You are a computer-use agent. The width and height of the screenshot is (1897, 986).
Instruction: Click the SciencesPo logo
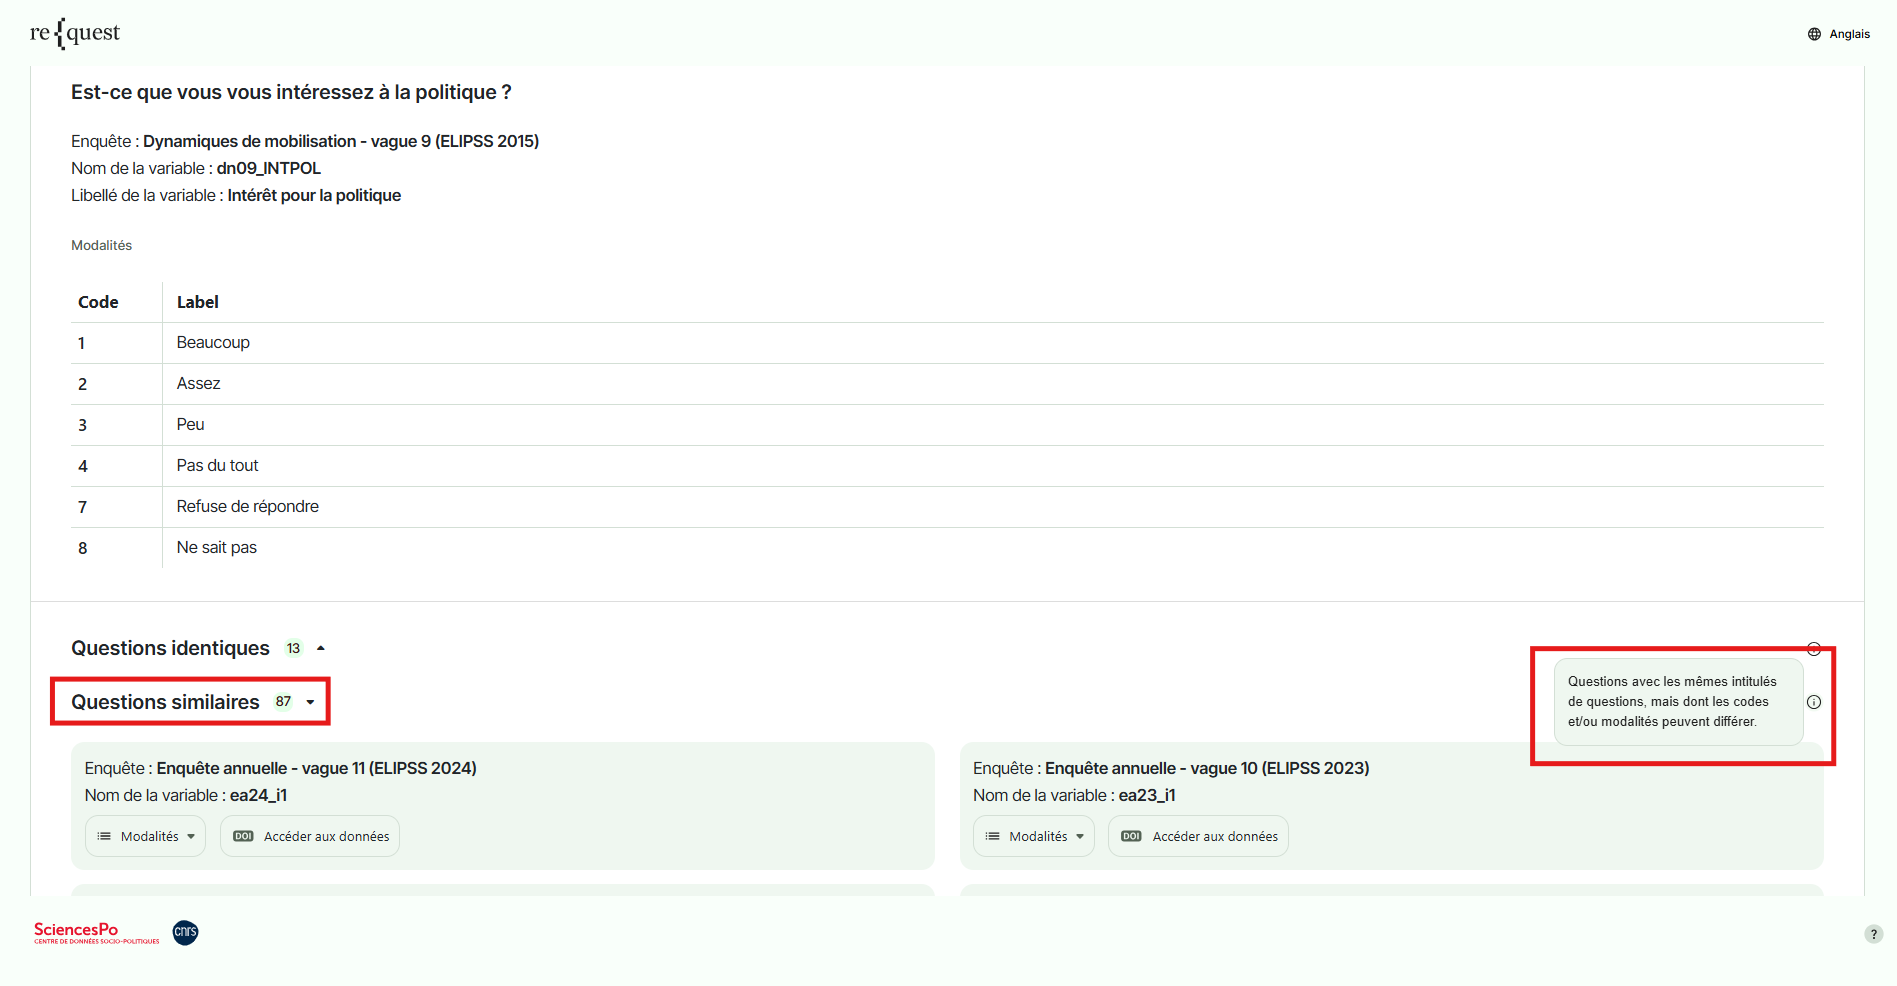[96, 933]
